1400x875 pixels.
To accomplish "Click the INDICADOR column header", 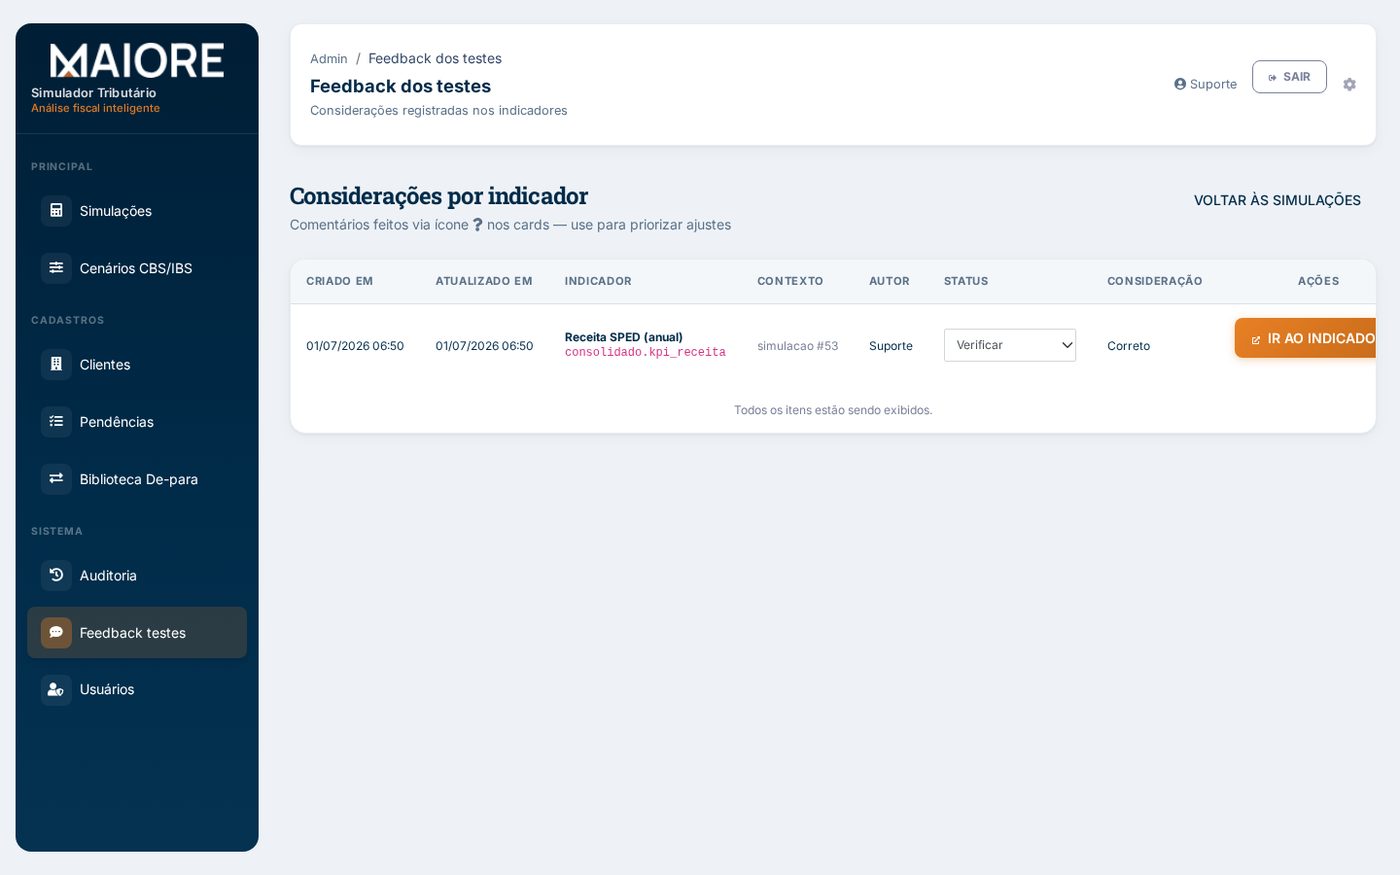I will (598, 281).
